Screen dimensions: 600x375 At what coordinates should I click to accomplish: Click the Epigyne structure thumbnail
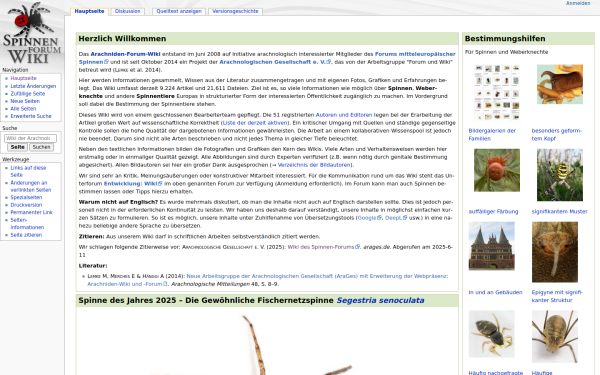[x=554, y=252]
